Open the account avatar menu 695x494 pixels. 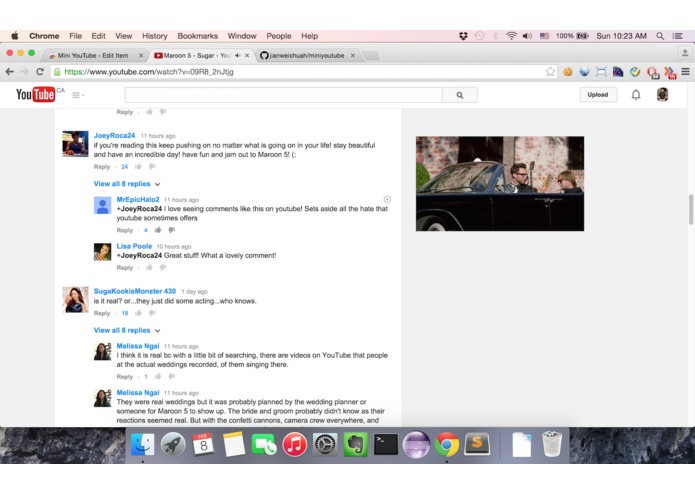663,94
